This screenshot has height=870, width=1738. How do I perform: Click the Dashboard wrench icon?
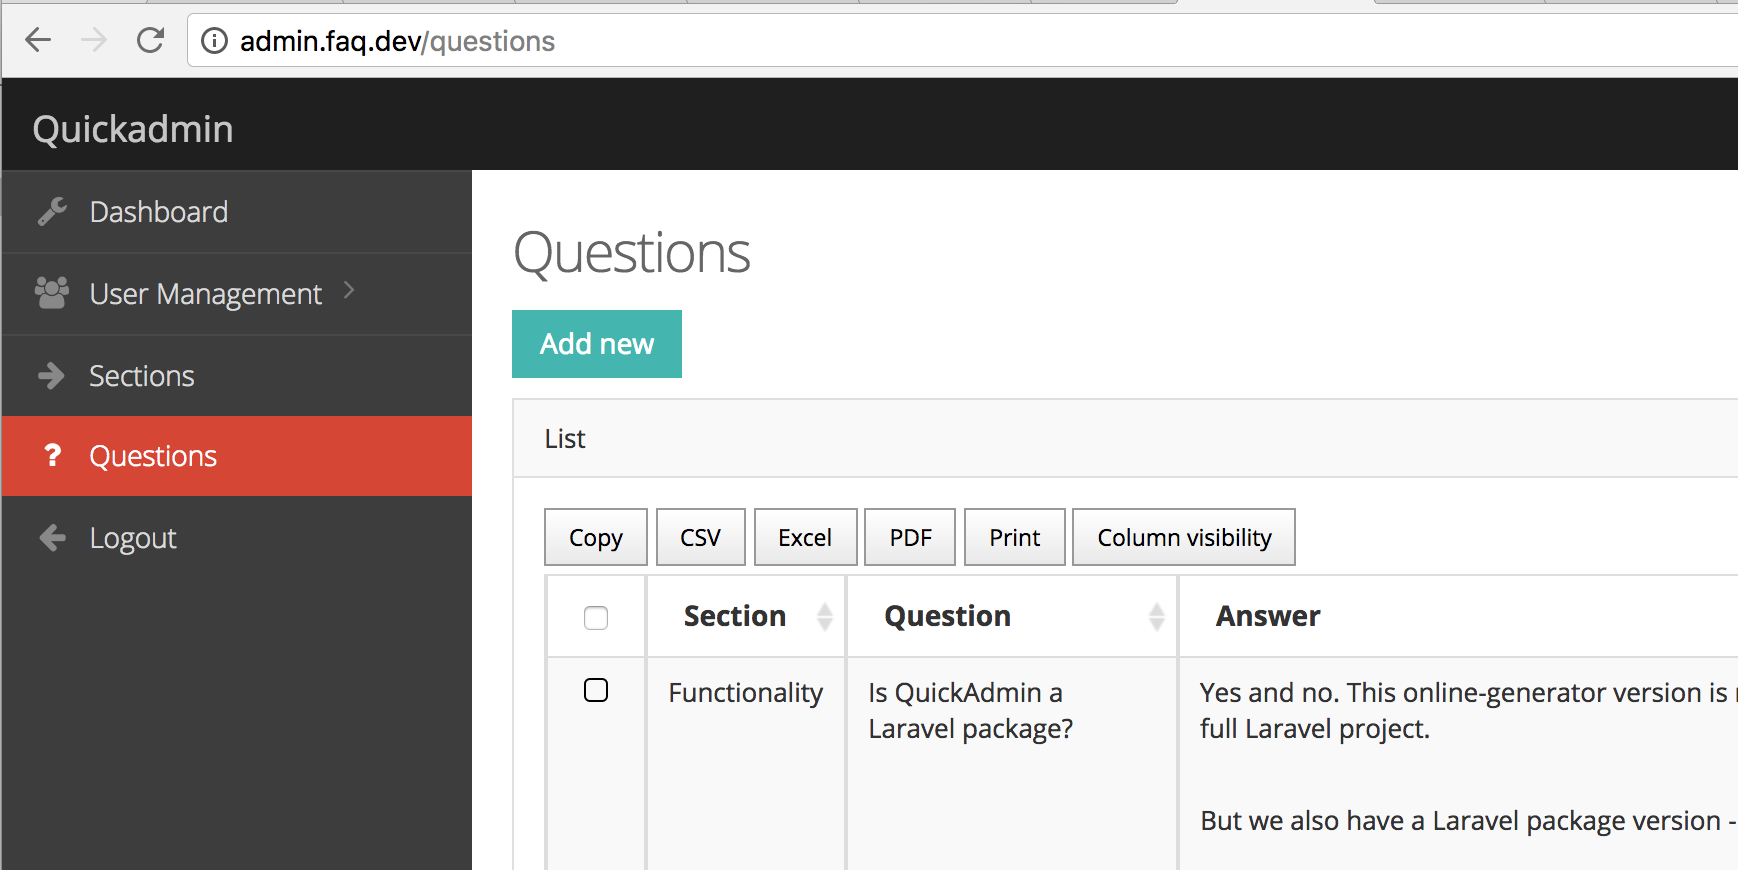[52, 212]
